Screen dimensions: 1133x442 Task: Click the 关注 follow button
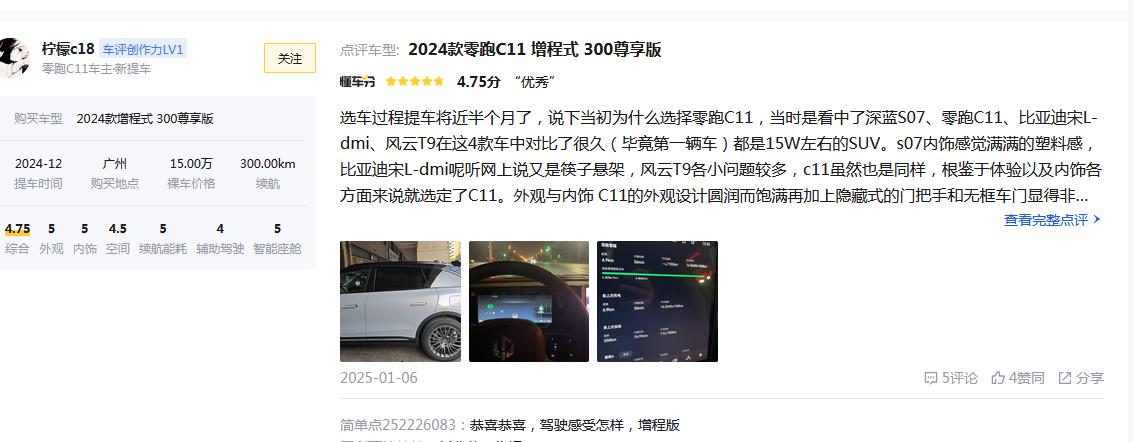pos(290,58)
